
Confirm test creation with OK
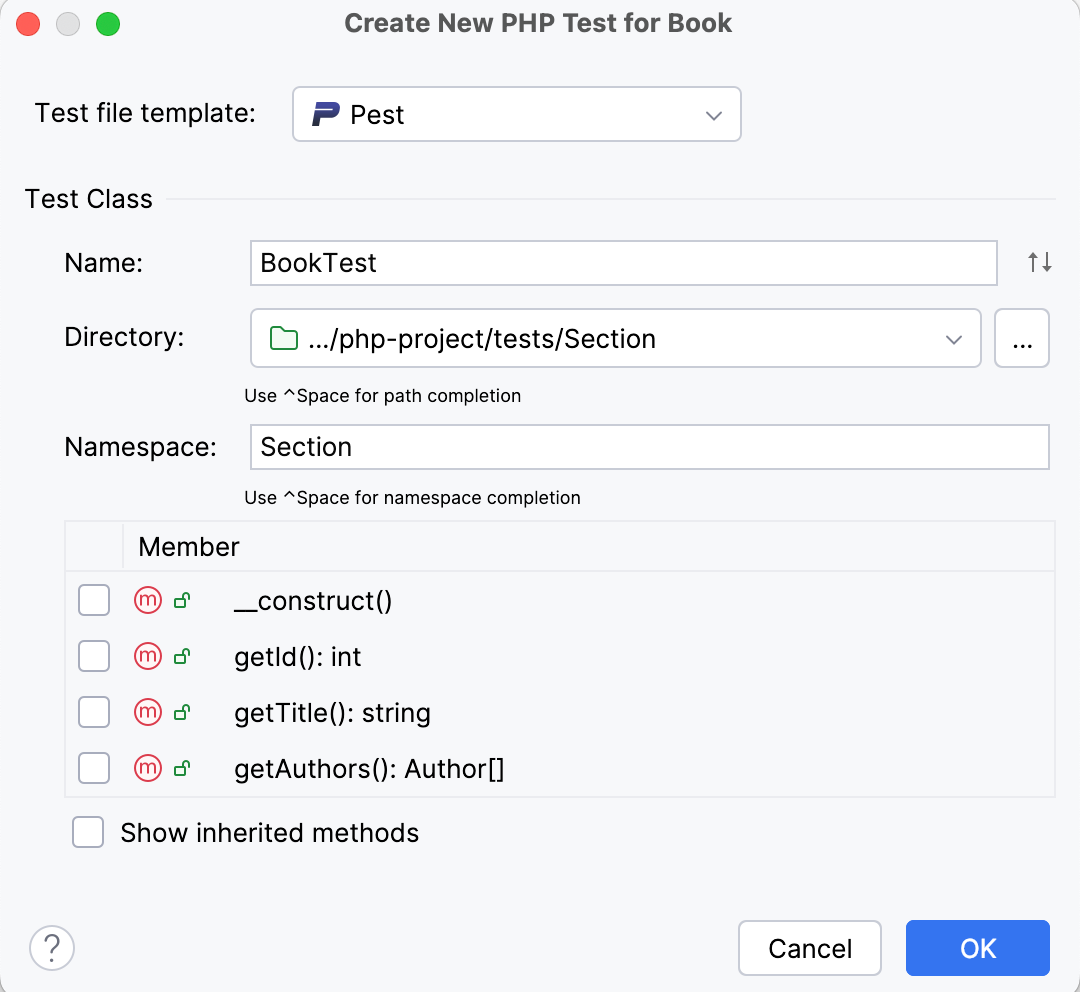pyautogui.click(x=977, y=948)
